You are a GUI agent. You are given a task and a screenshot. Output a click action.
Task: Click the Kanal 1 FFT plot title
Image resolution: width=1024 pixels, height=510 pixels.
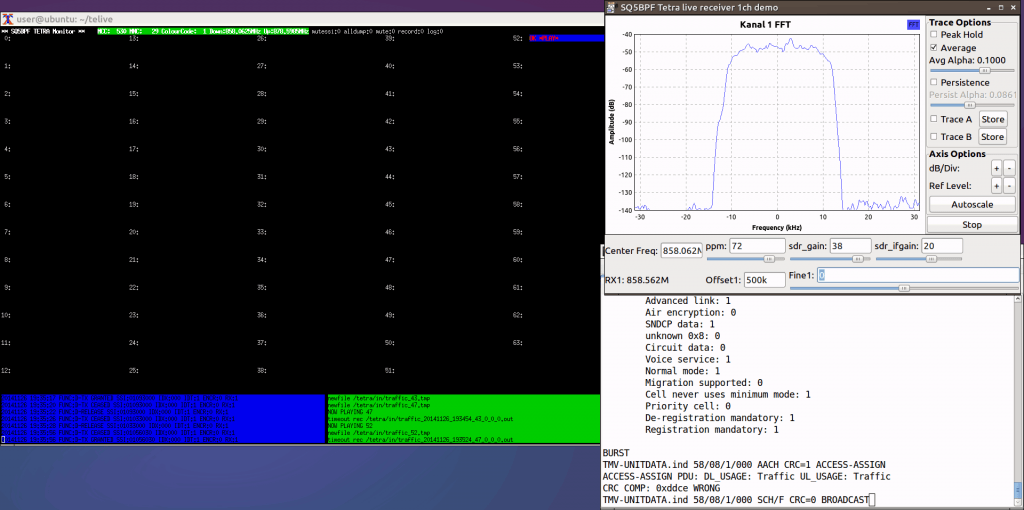click(x=764, y=25)
